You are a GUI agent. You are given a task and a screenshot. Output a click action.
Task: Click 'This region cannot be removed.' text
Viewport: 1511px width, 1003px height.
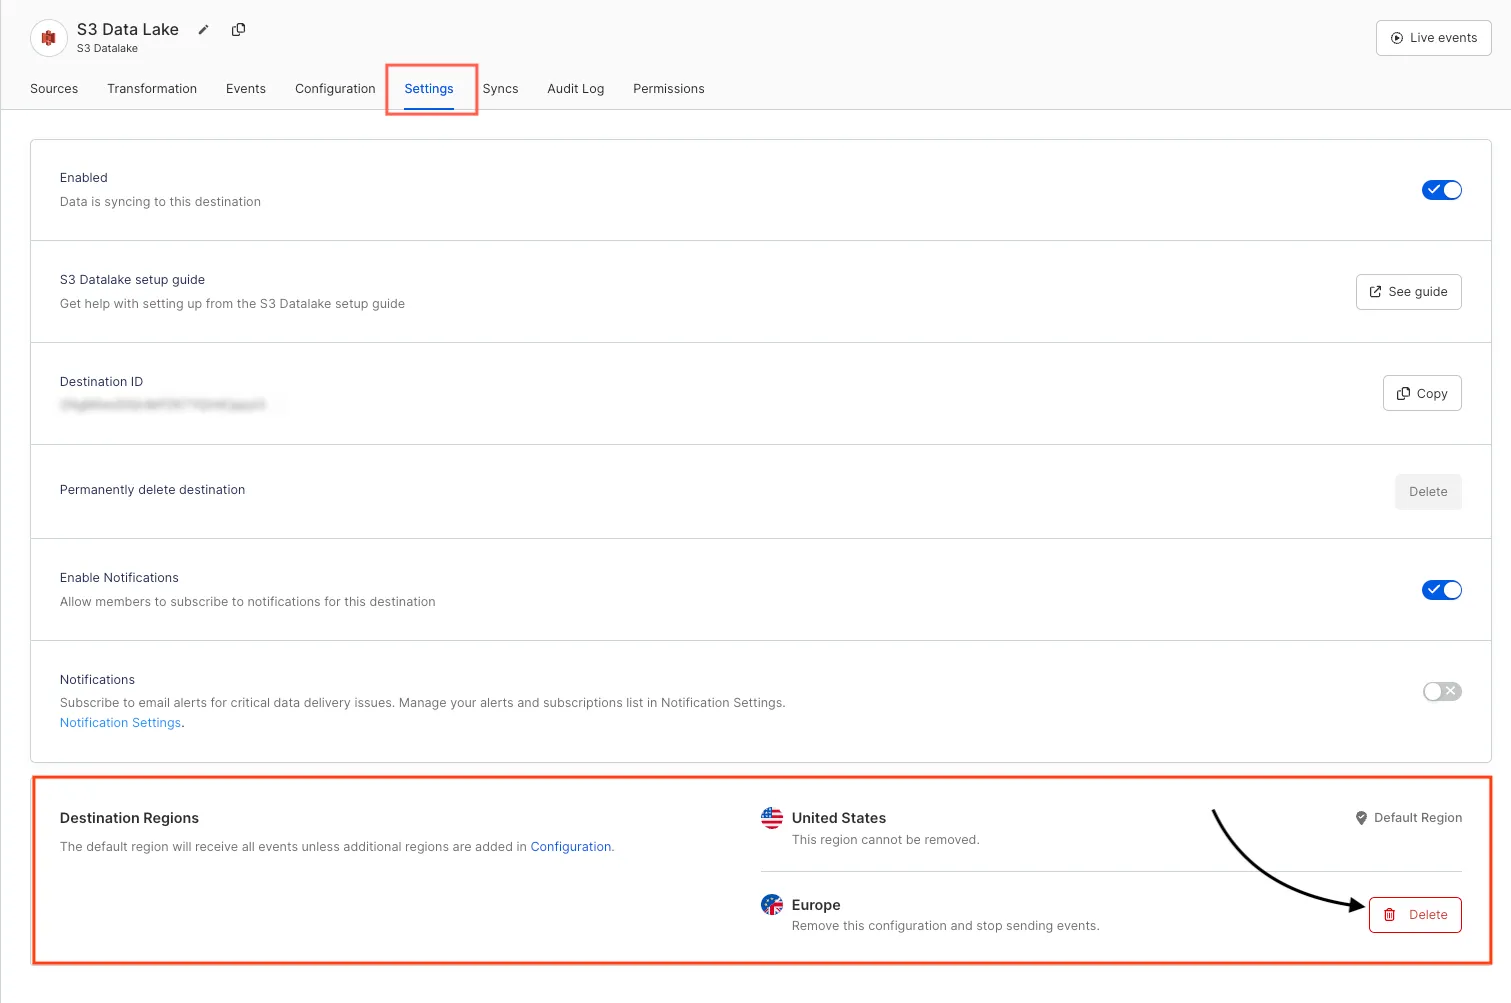pyautogui.click(x=886, y=840)
